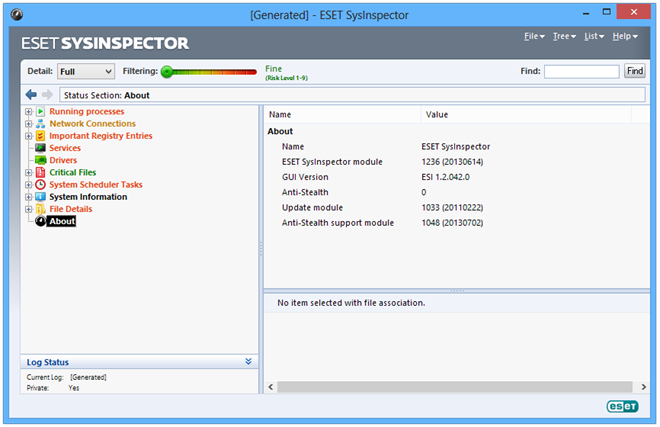The height and width of the screenshot is (427, 660).
Task: Click the Services monitor icon
Action: pos(40,148)
